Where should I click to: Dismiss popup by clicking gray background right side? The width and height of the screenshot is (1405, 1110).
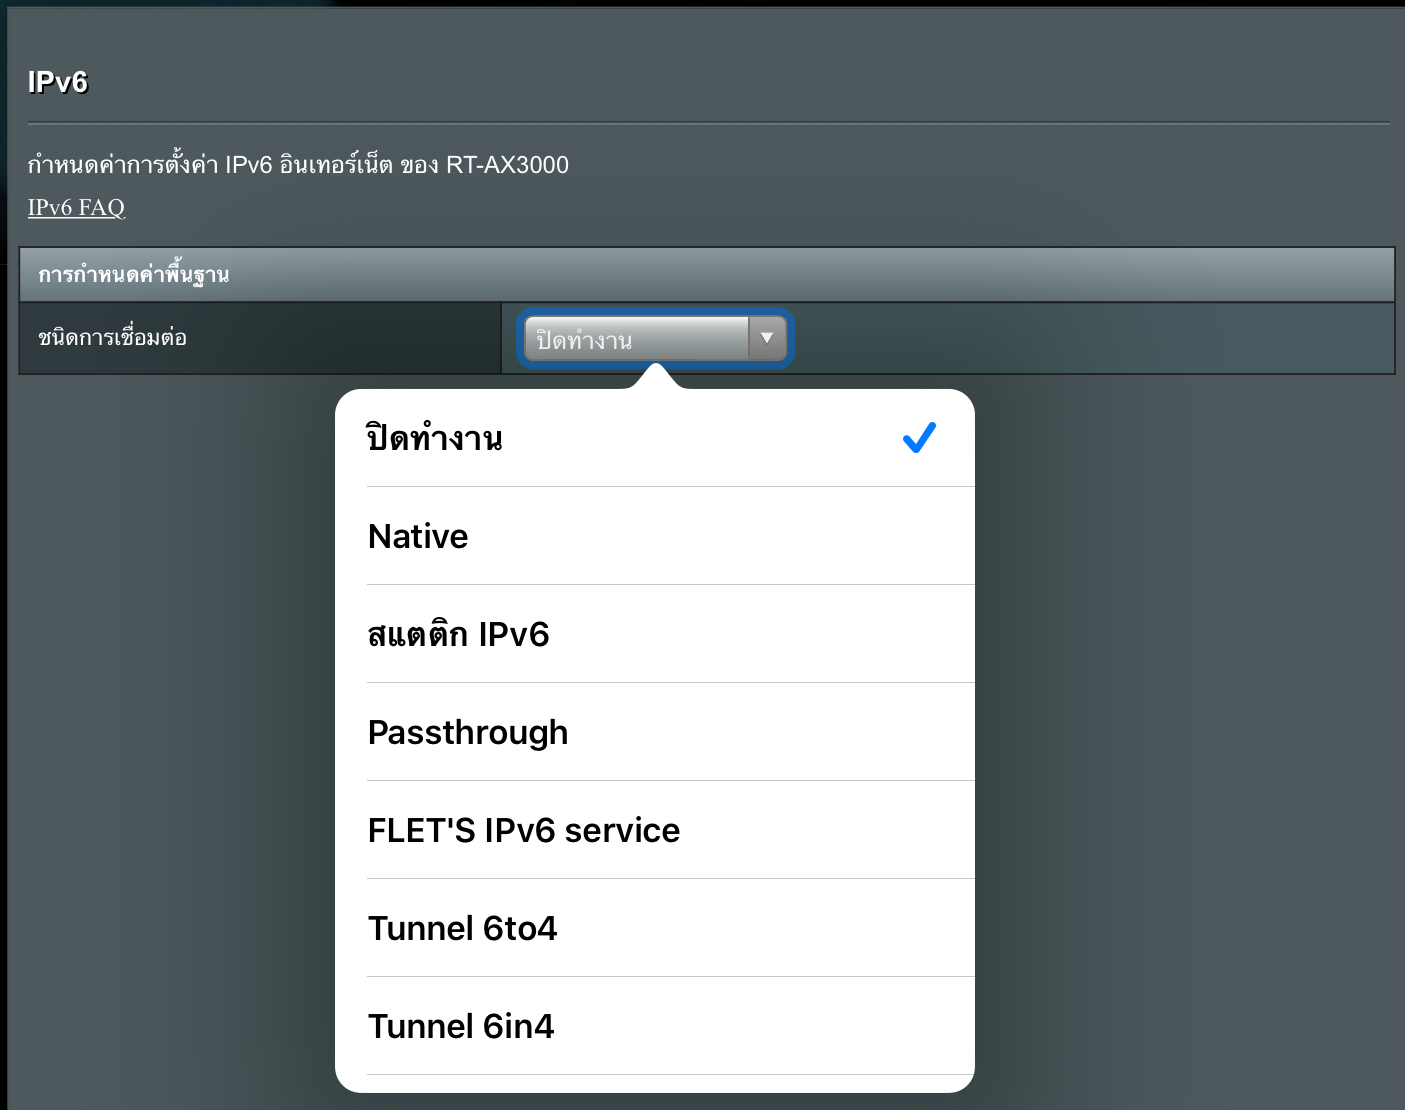click(1190, 740)
